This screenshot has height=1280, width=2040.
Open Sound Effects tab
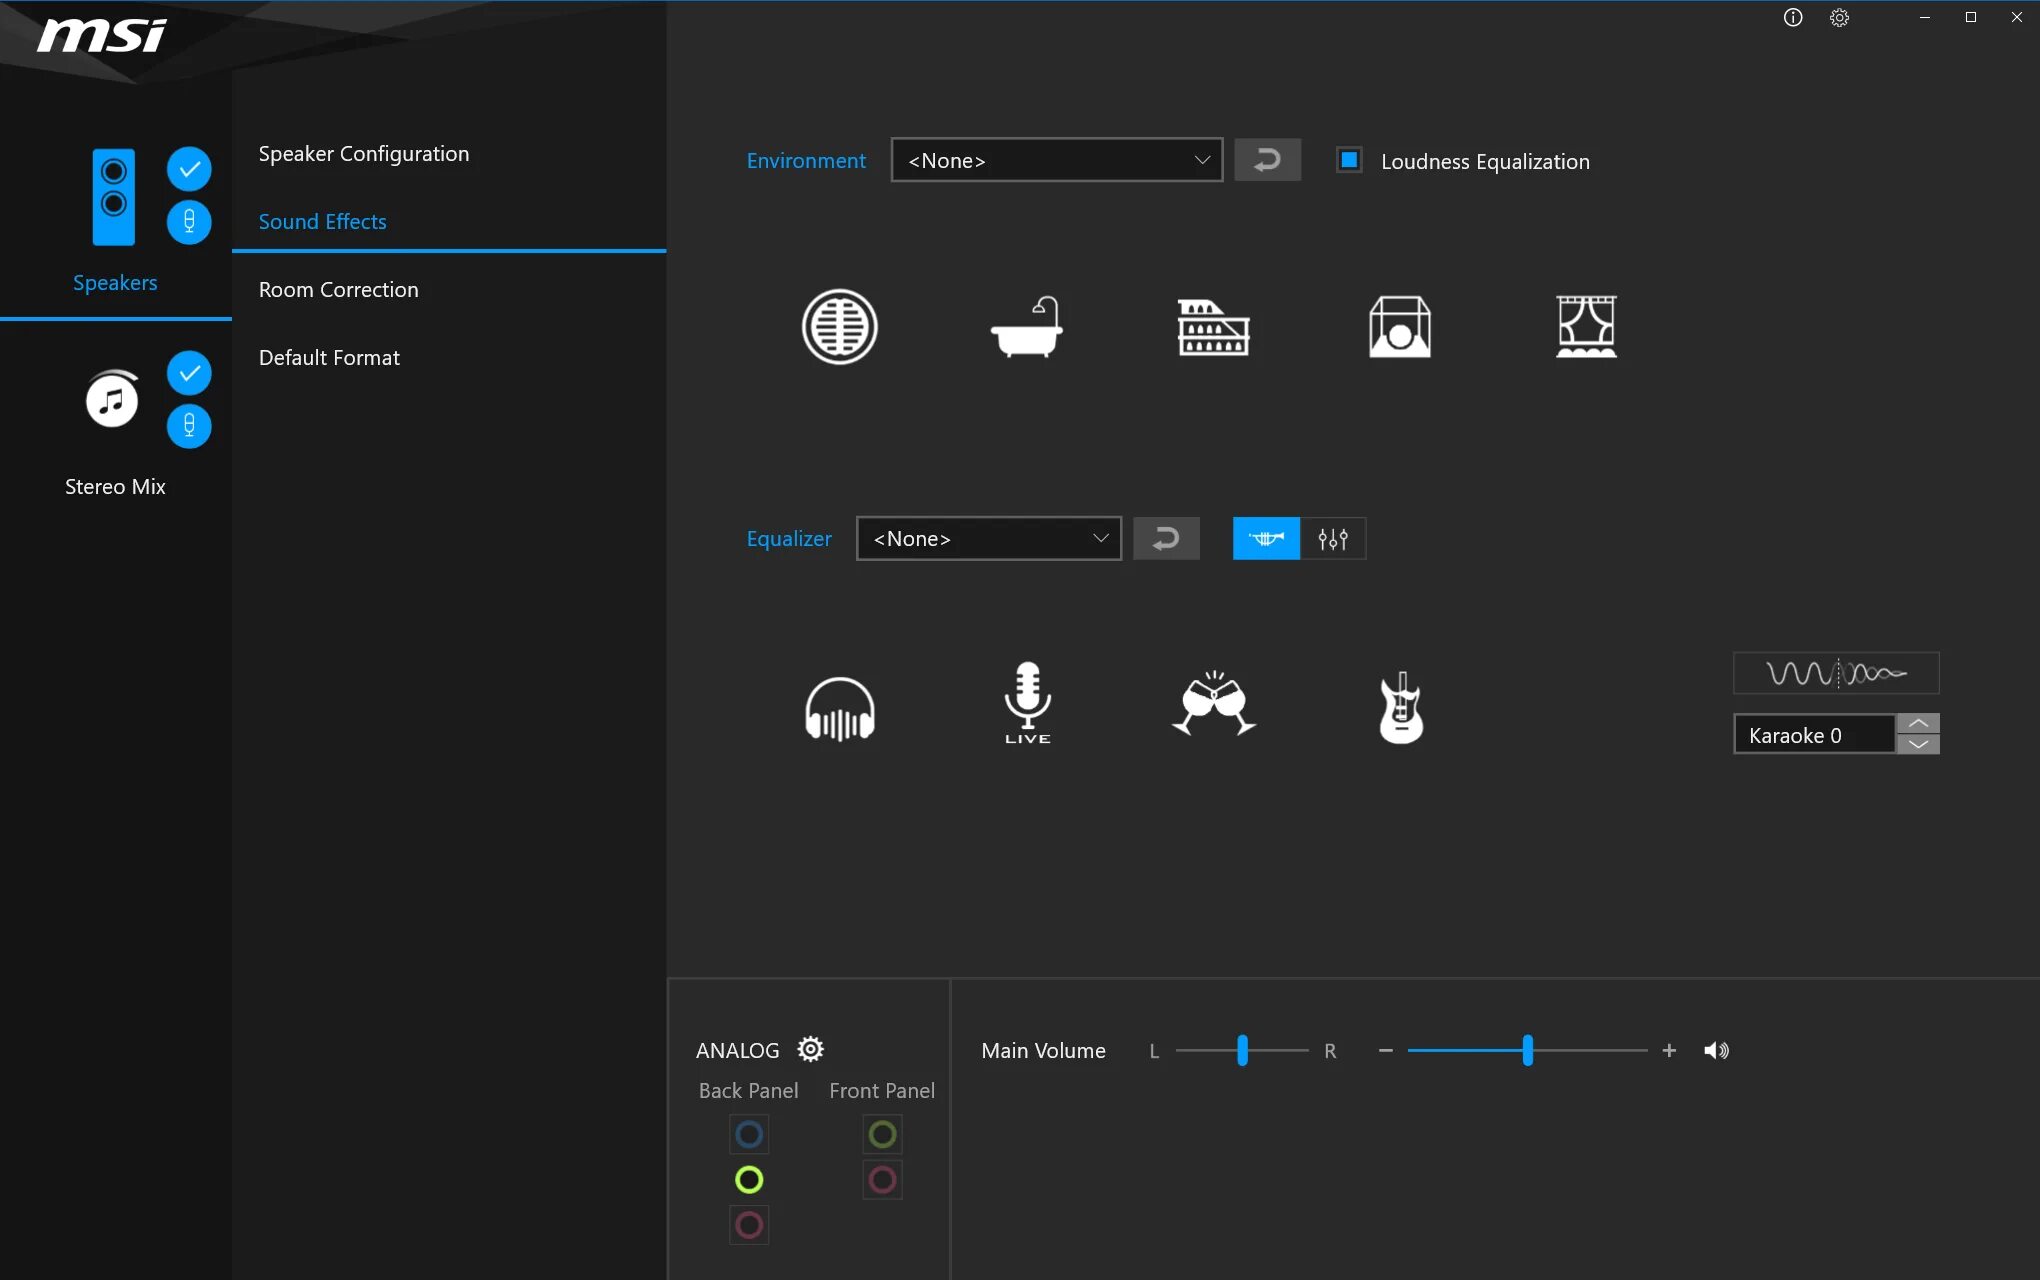[x=323, y=220]
